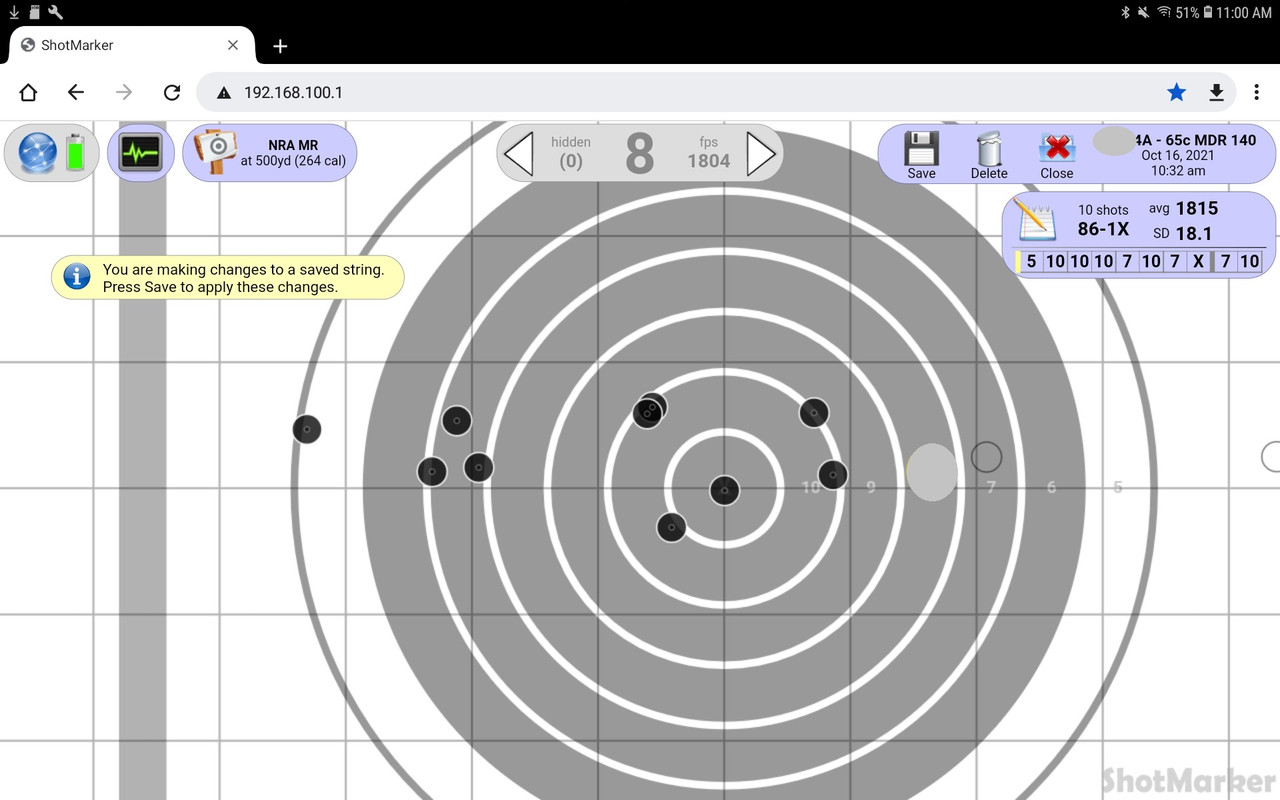Image resolution: width=1280 pixels, height=800 pixels.
Task: Go to next shot with right arrow
Action: coord(761,155)
